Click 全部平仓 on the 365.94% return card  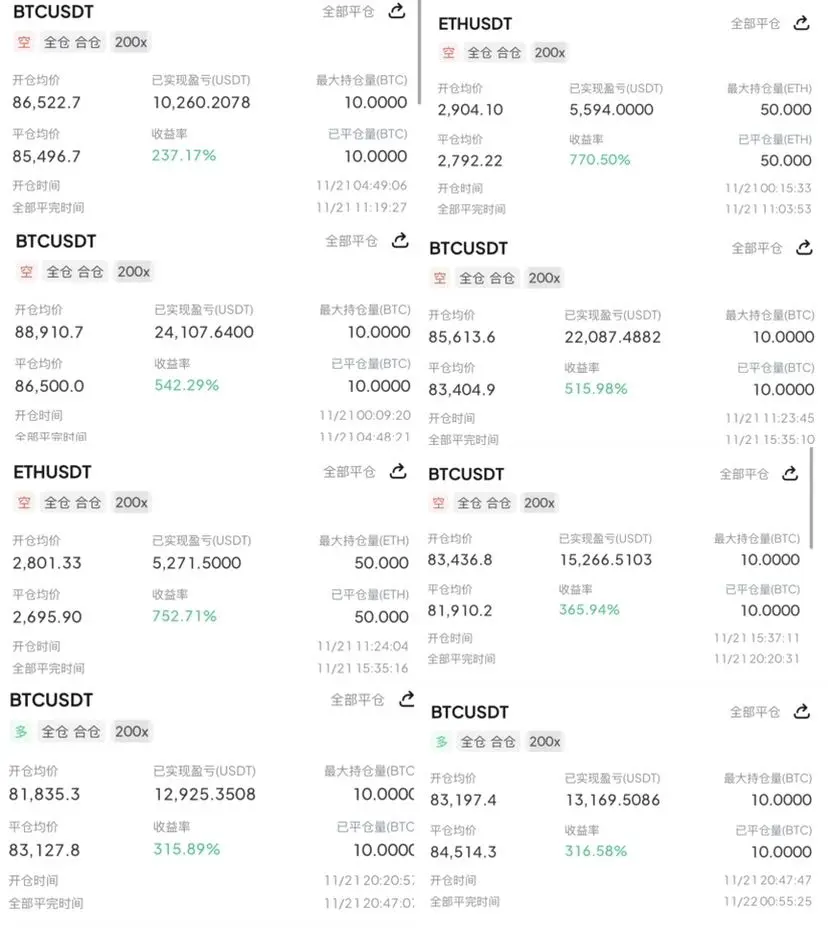pyautogui.click(x=744, y=475)
